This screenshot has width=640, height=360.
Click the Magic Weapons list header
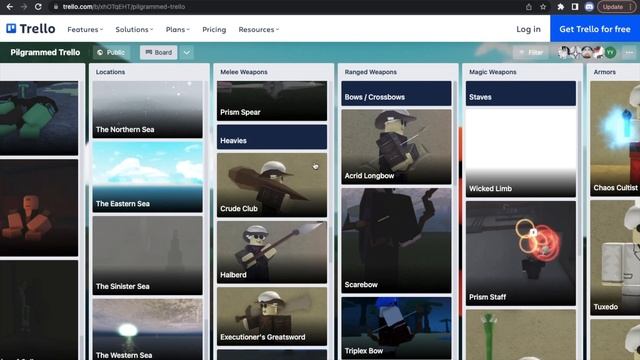coord(492,72)
